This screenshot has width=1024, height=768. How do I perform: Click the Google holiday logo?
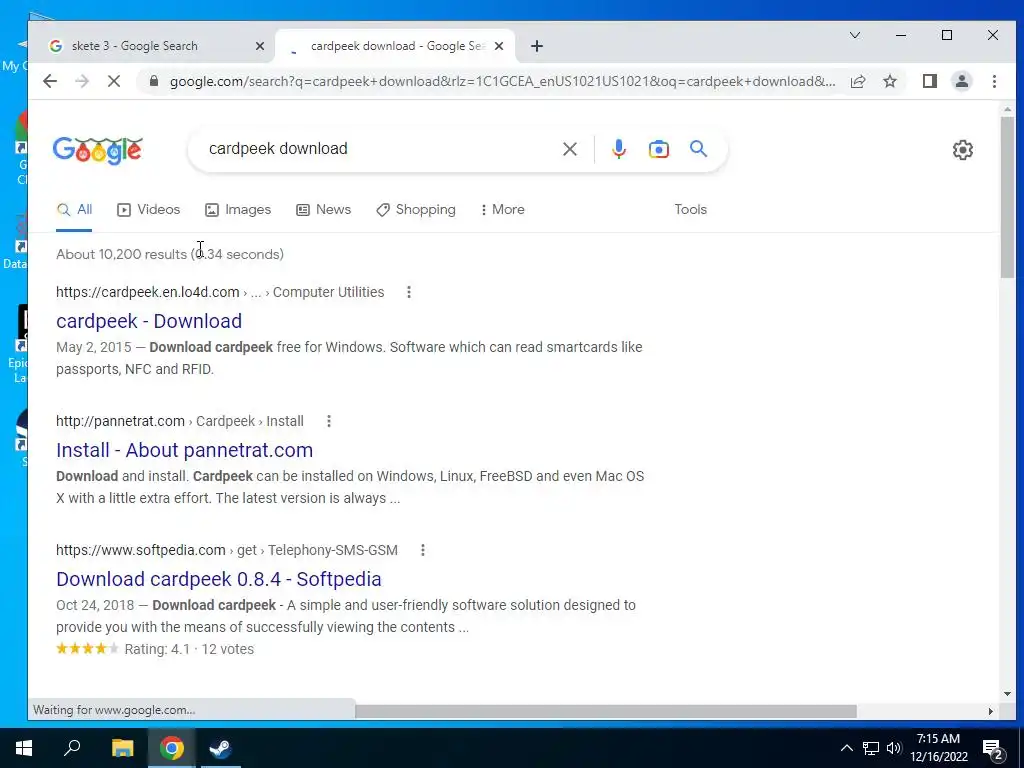pos(97,150)
